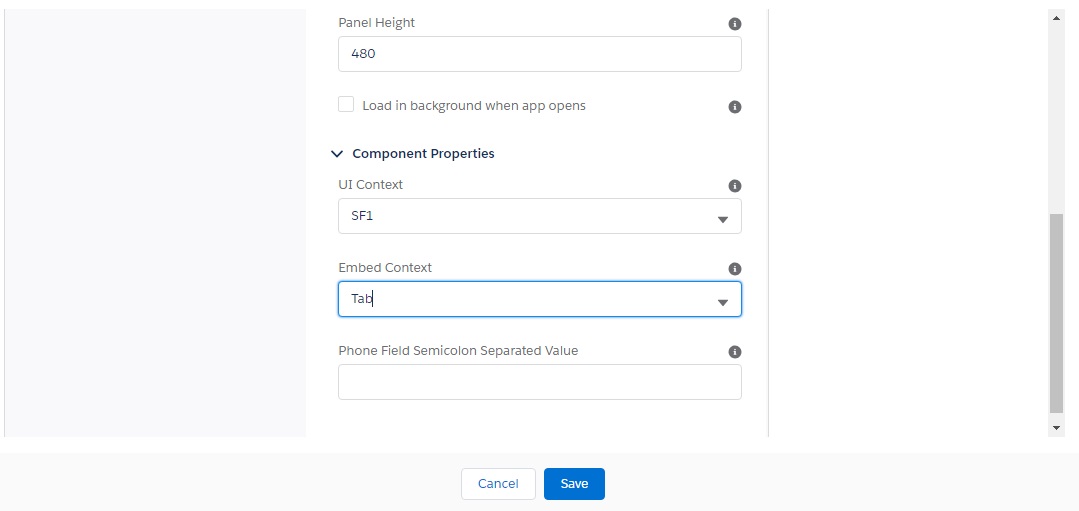The height and width of the screenshot is (511, 1079).
Task: Open the Embed Context dropdown showing Tab
Action: (x=540, y=299)
